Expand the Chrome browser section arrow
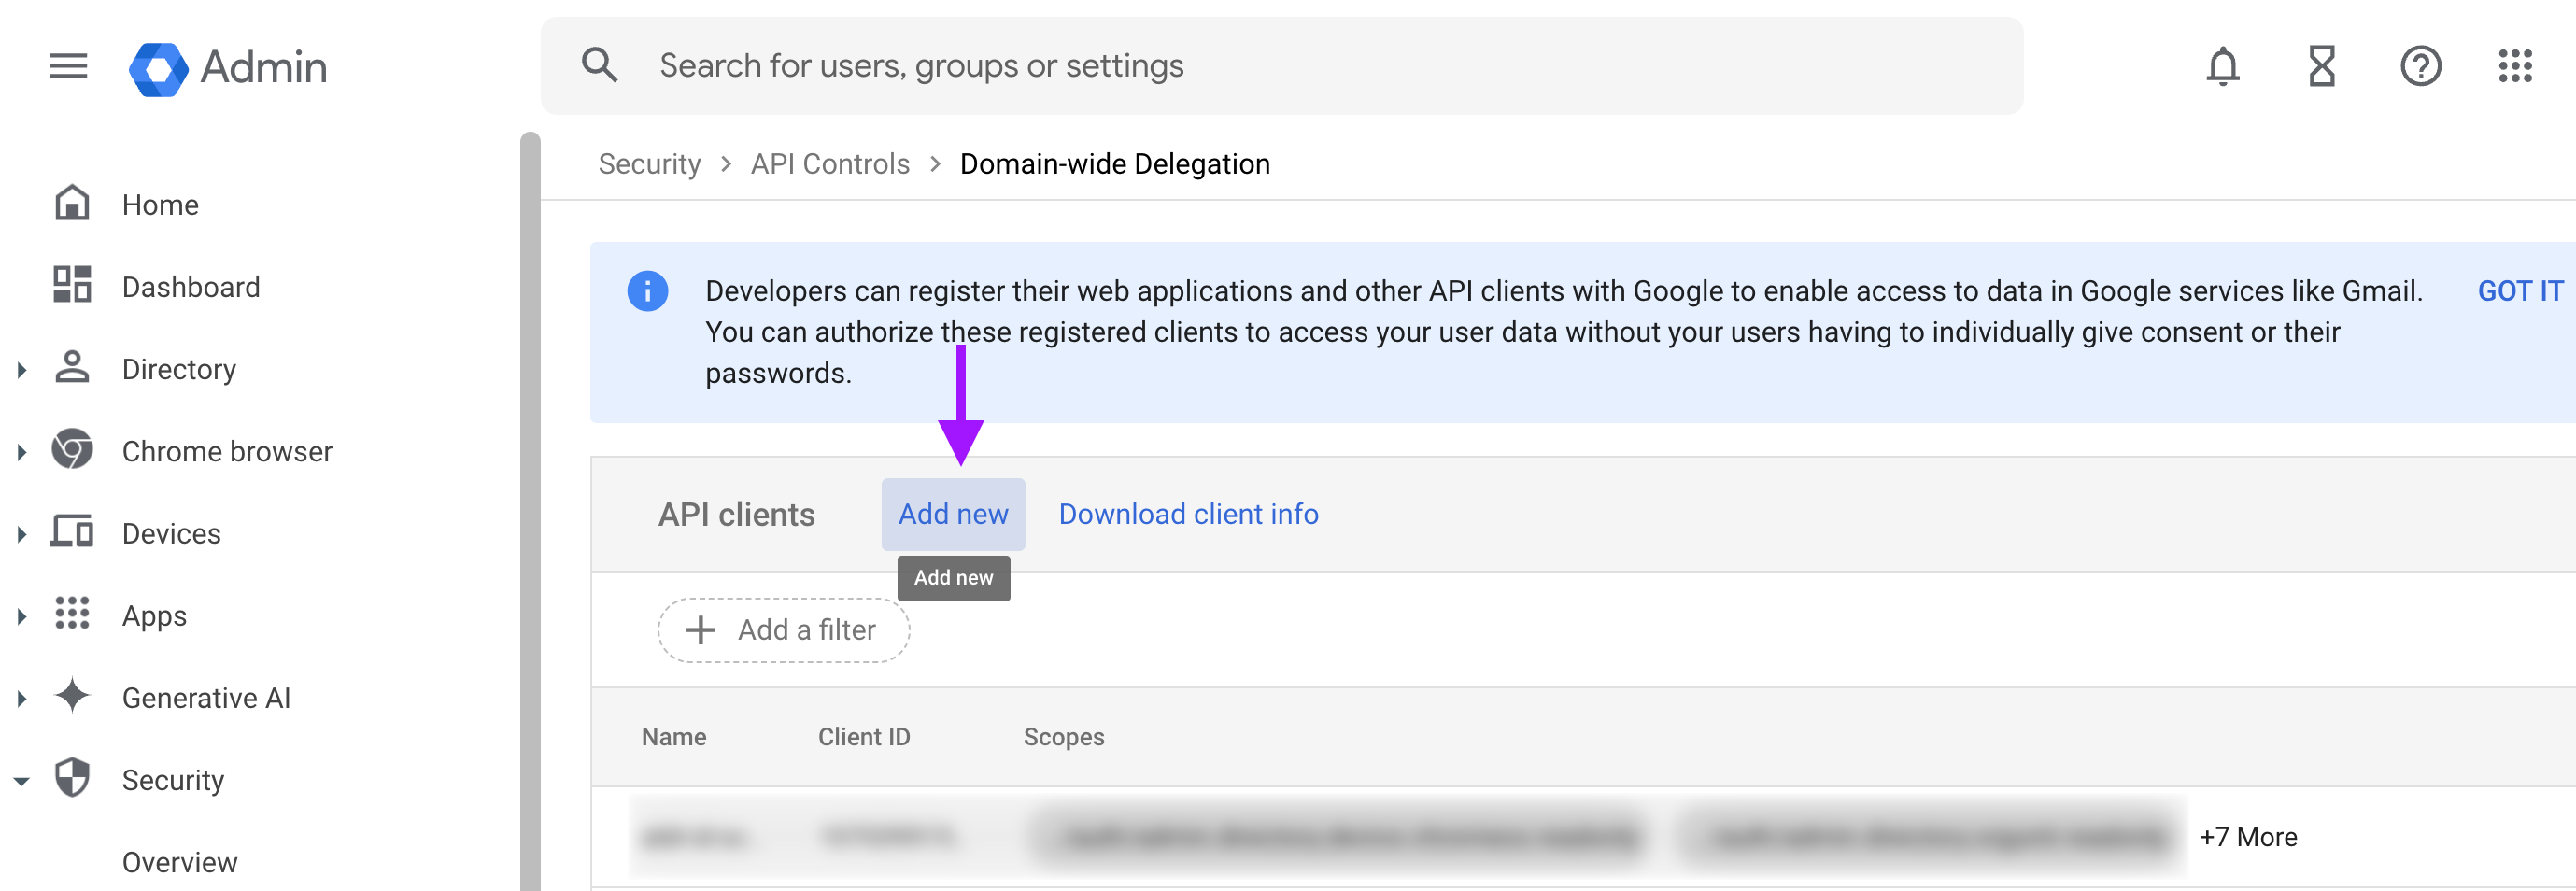Viewport: 2576px width, 891px height. point(21,452)
